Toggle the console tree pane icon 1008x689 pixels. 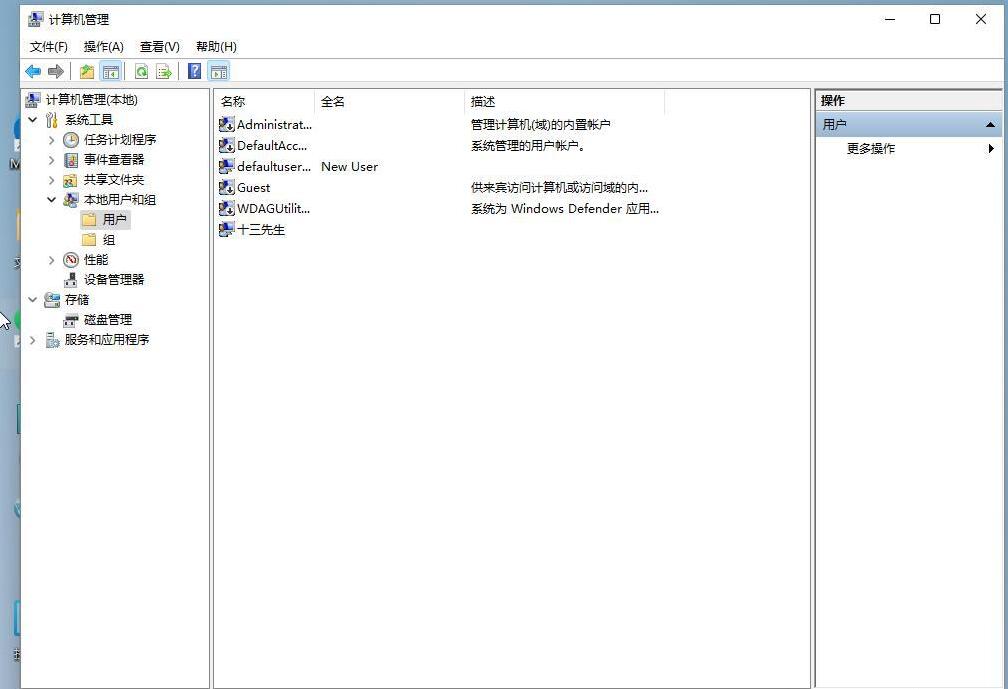111,71
